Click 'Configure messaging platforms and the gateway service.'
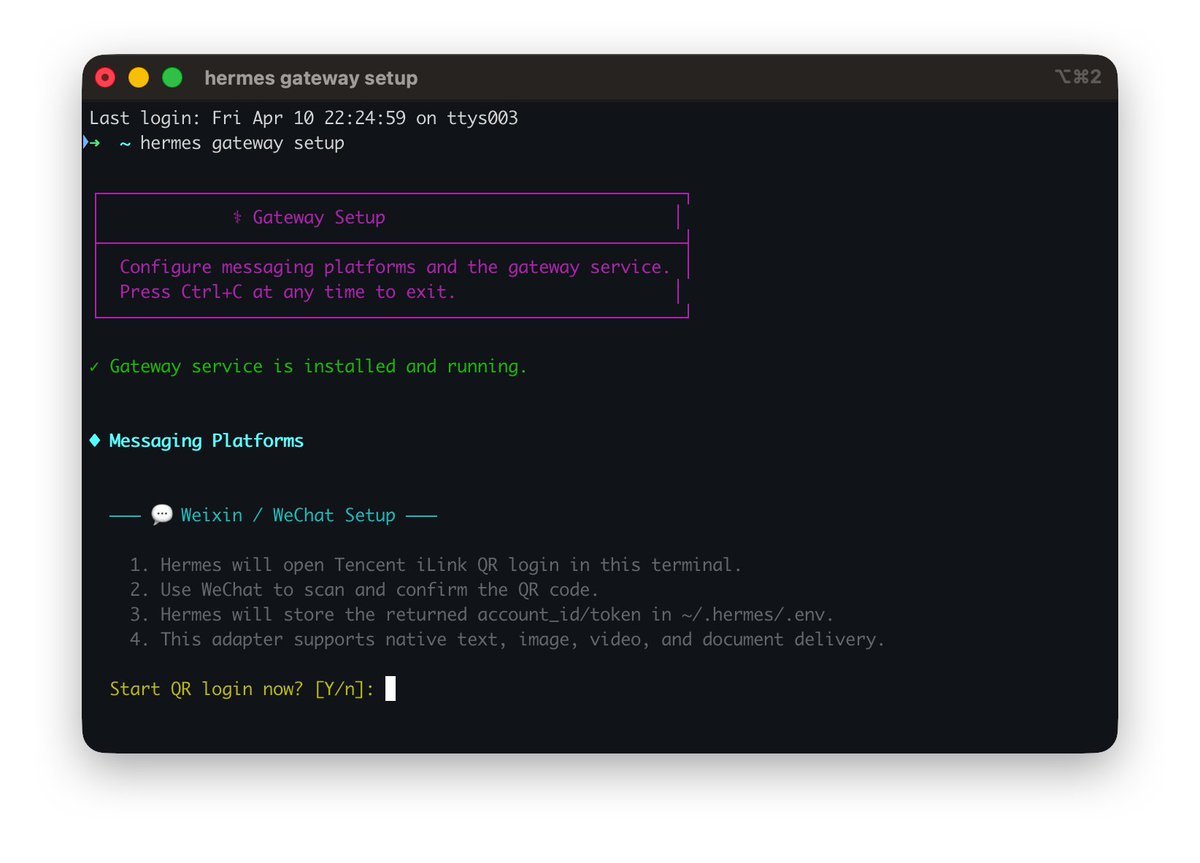The width and height of the screenshot is (1200, 863). click(x=395, y=267)
